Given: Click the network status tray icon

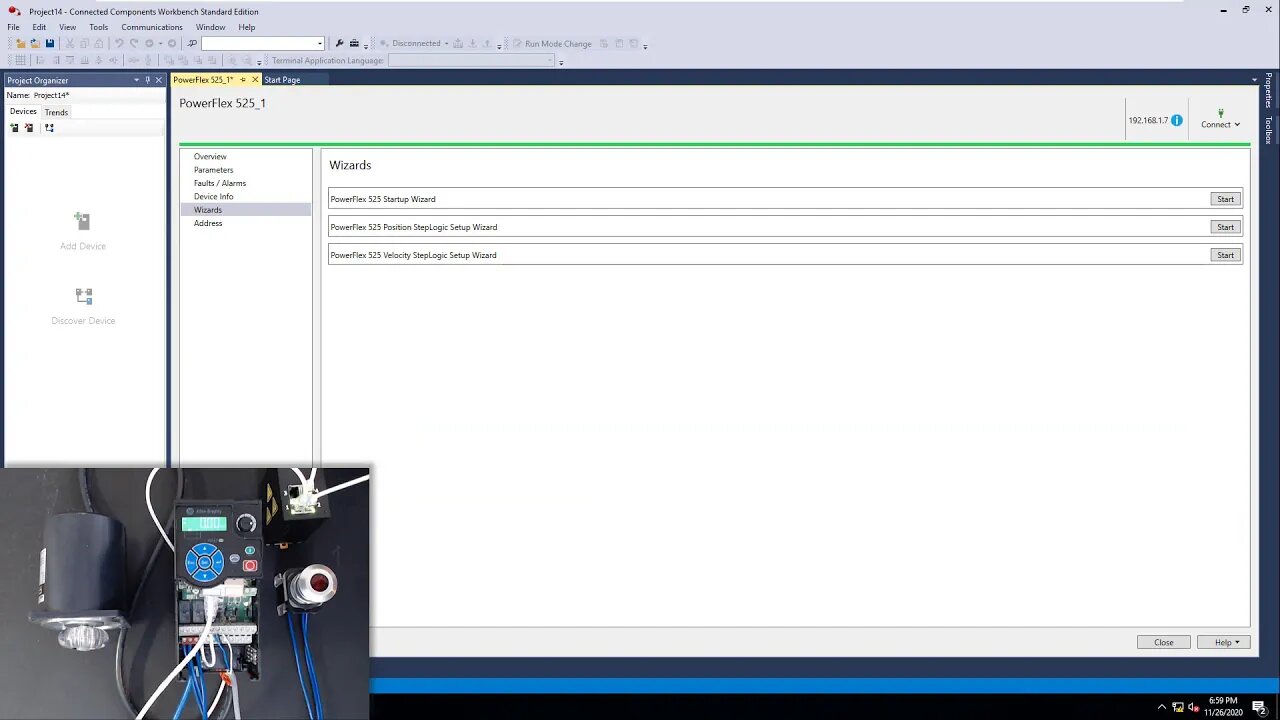Looking at the screenshot, I should pos(1178,707).
